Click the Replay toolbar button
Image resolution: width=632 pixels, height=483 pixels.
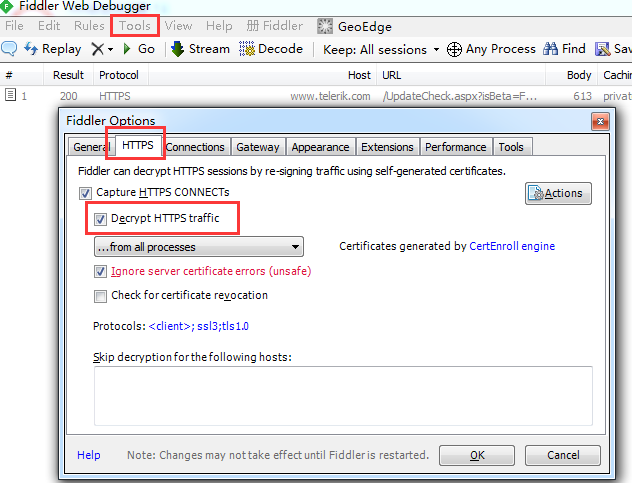tap(53, 49)
